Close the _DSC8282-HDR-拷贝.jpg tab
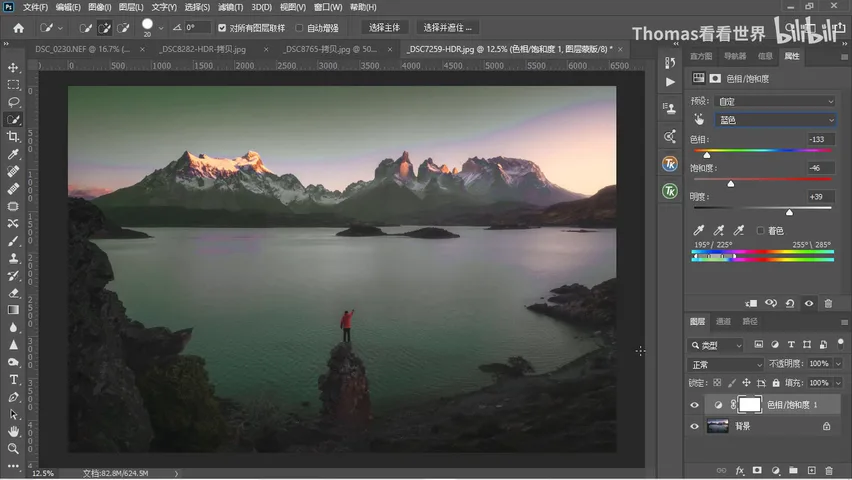 click(x=266, y=49)
